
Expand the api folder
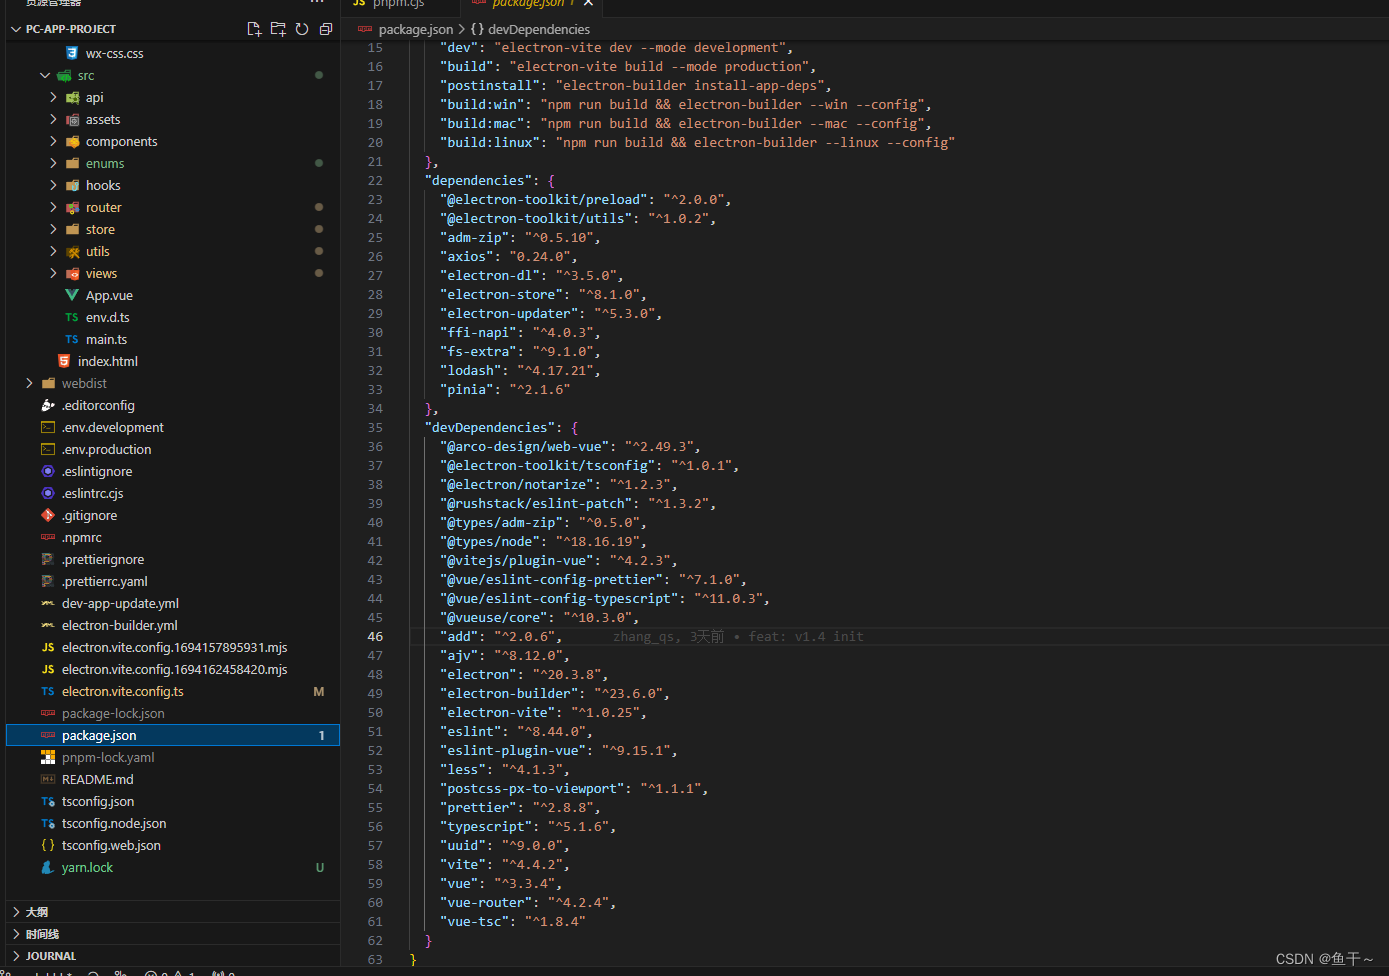click(53, 97)
